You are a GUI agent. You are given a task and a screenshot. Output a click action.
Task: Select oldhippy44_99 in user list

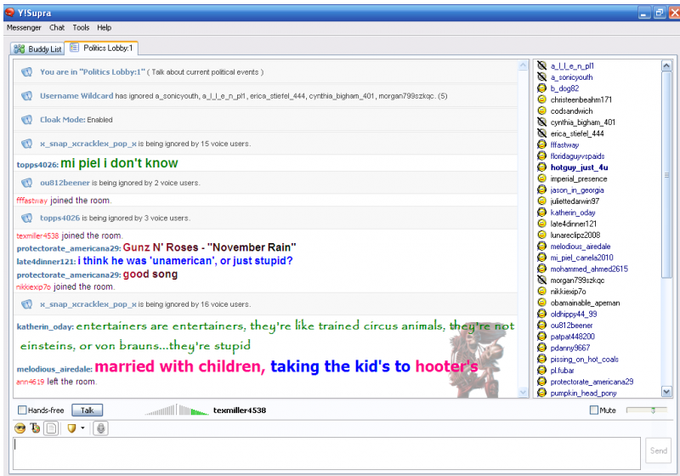click(573, 313)
